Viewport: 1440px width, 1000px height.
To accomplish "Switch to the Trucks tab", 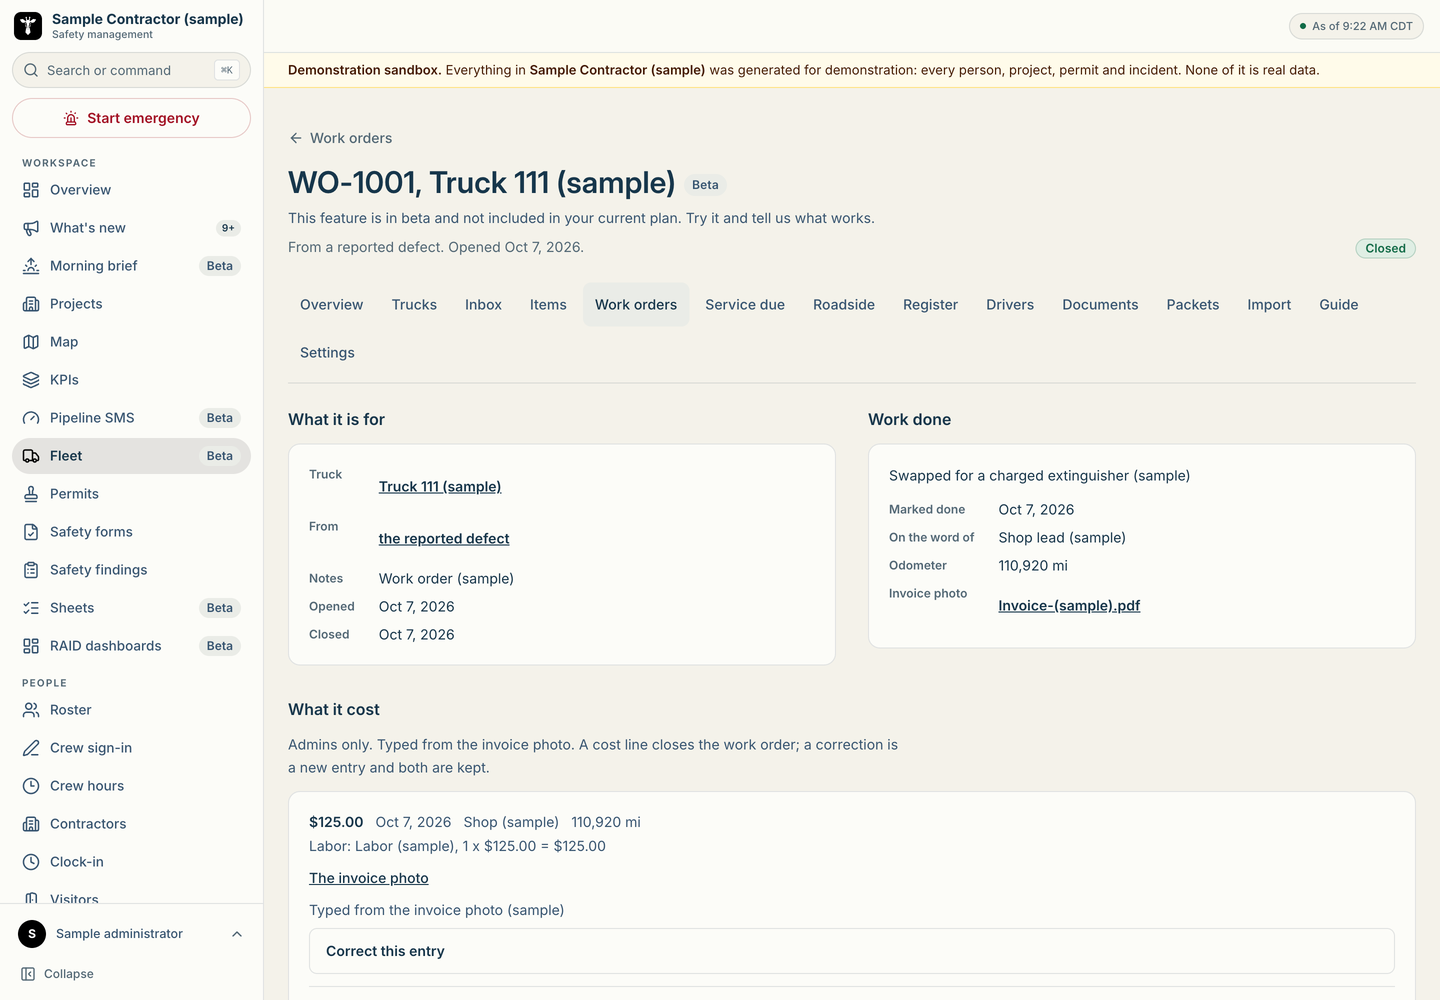I will point(414,305).
